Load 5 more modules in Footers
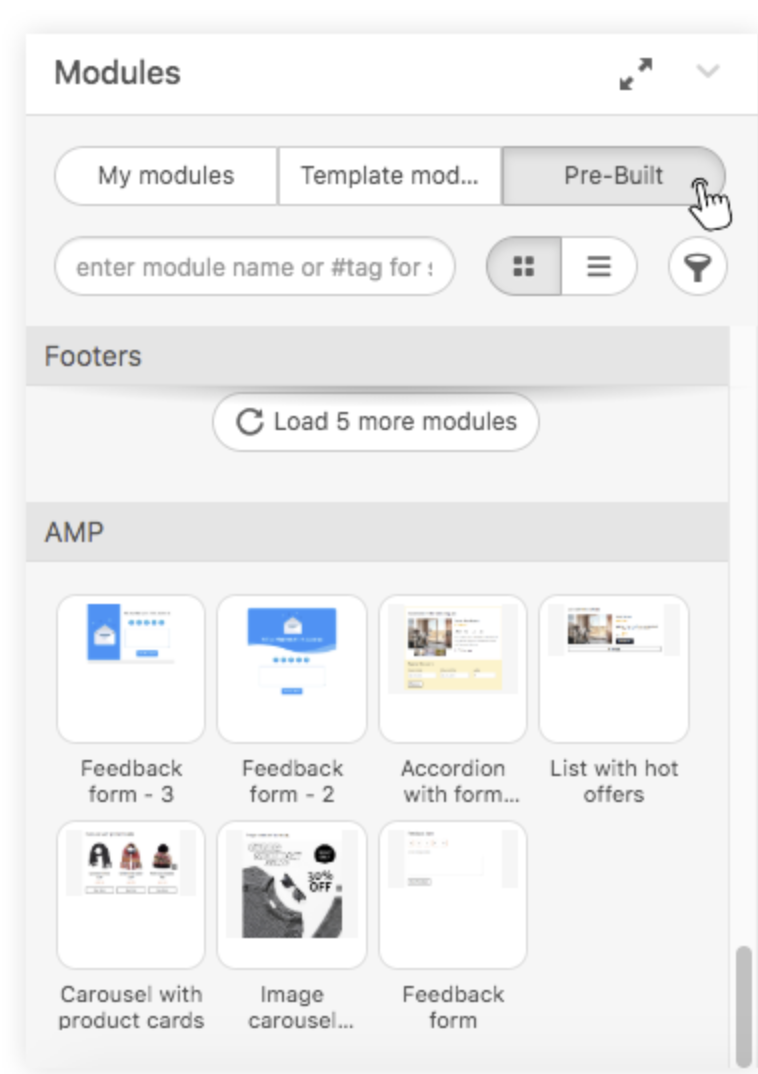The image size is (758, 1074). coord(375,422)
